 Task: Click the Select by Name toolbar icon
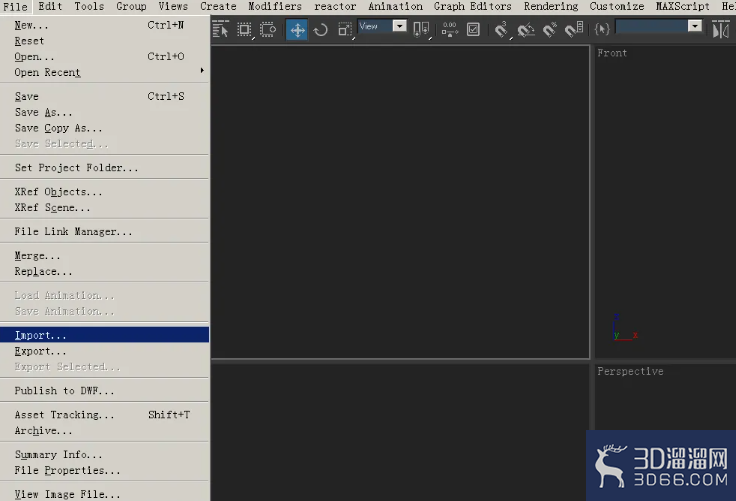point(220,30)
